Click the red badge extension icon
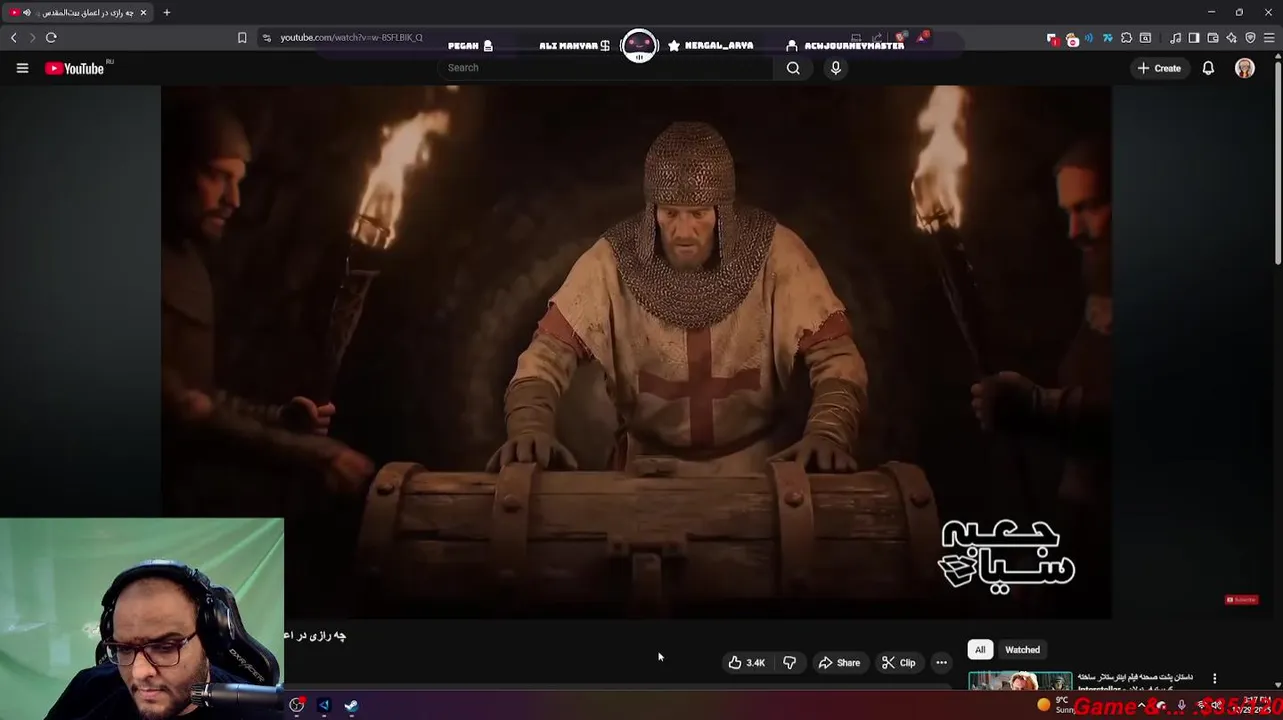 pyautogui.click(x=1052, y=38)
